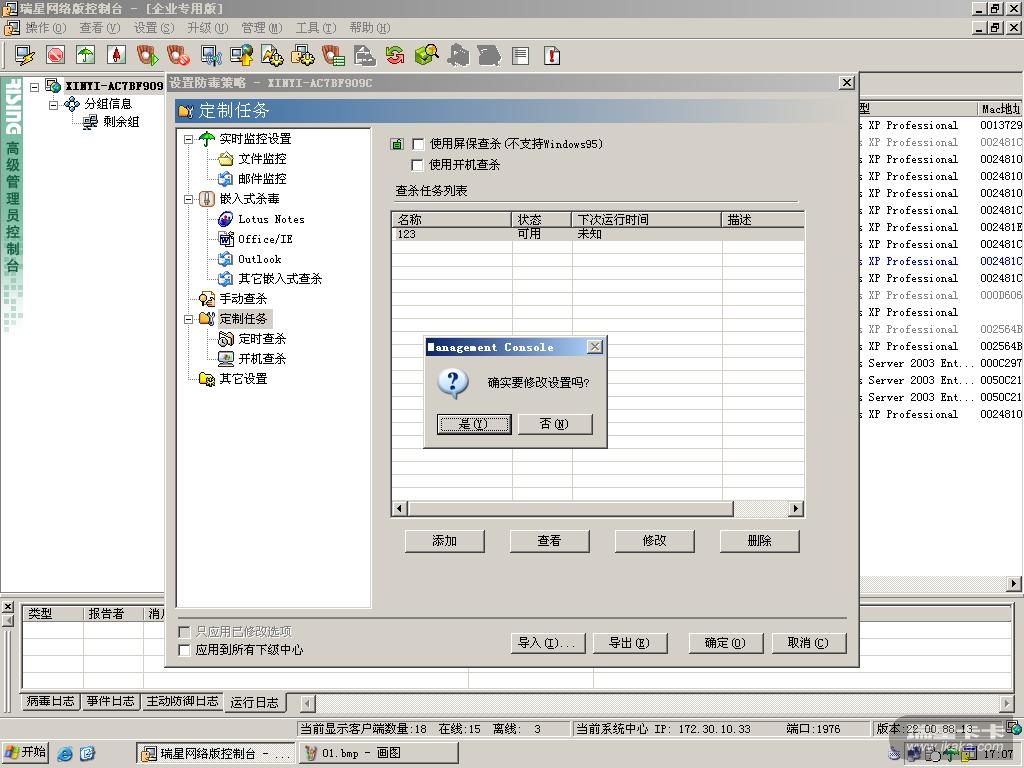
Task: Toggle 只应用已修改选项 checkbox
Action: point(184,632)
